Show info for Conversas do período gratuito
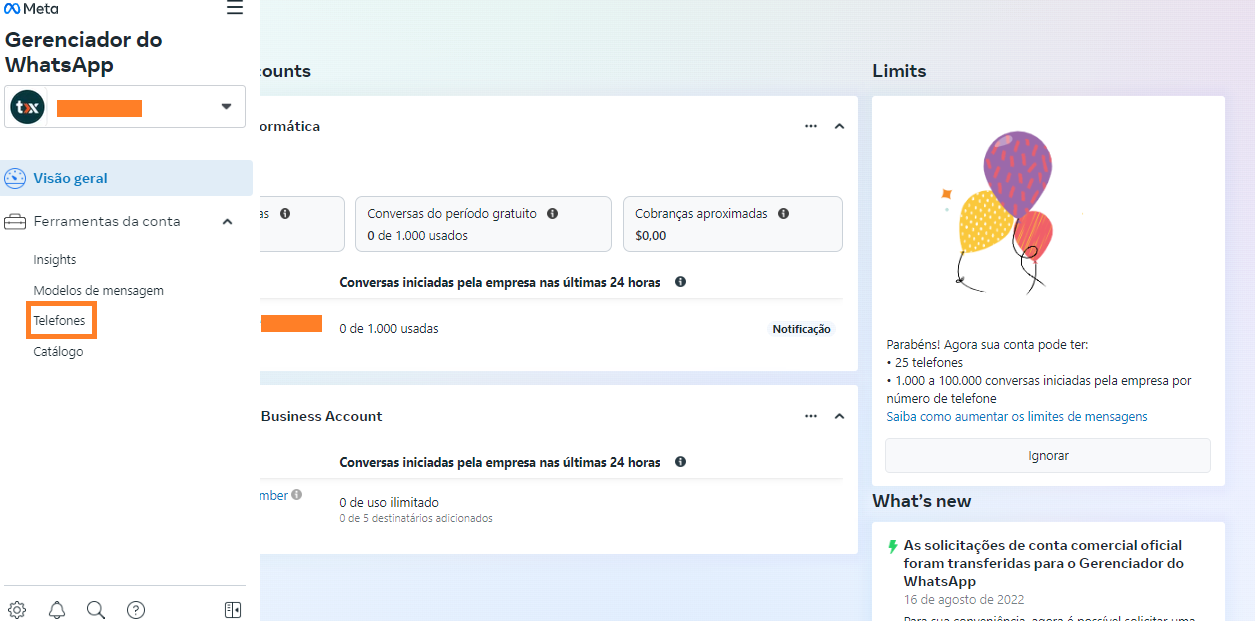1255x621 pixels. (552, 214)
